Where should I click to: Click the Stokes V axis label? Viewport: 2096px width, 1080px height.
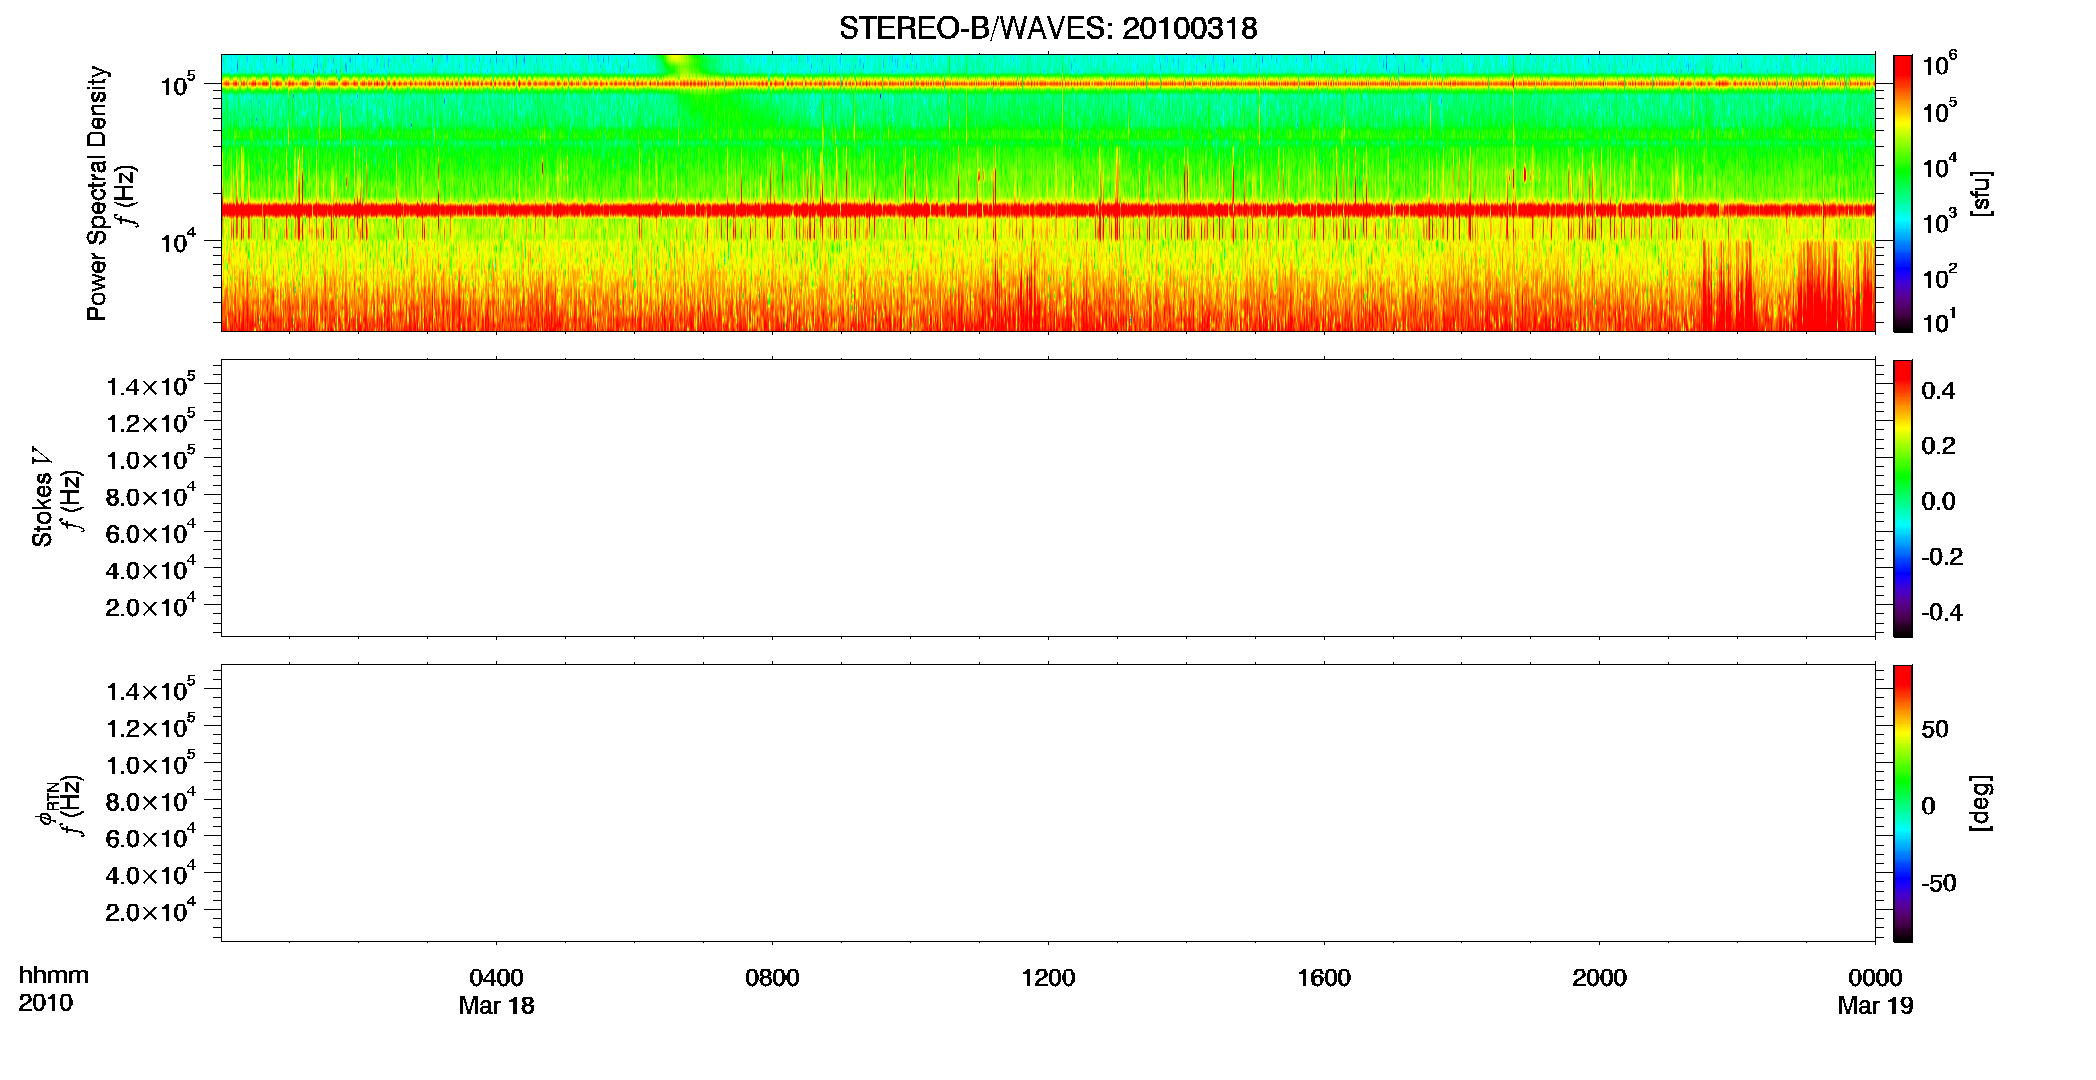[x=42, y=498]
